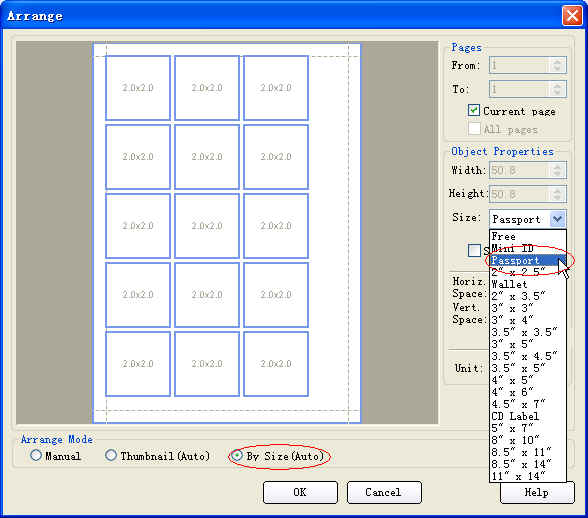Open Help for Arrange dialog
The image size is (588, 518).
pyautogui.click(x=537, y=492)
